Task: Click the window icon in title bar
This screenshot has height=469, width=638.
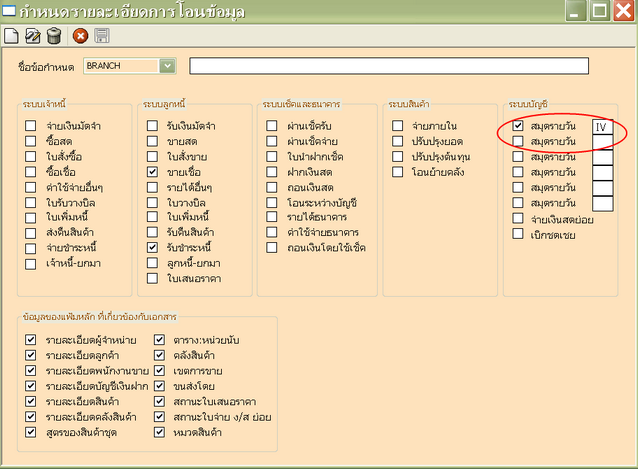Action: click(9, 11)
